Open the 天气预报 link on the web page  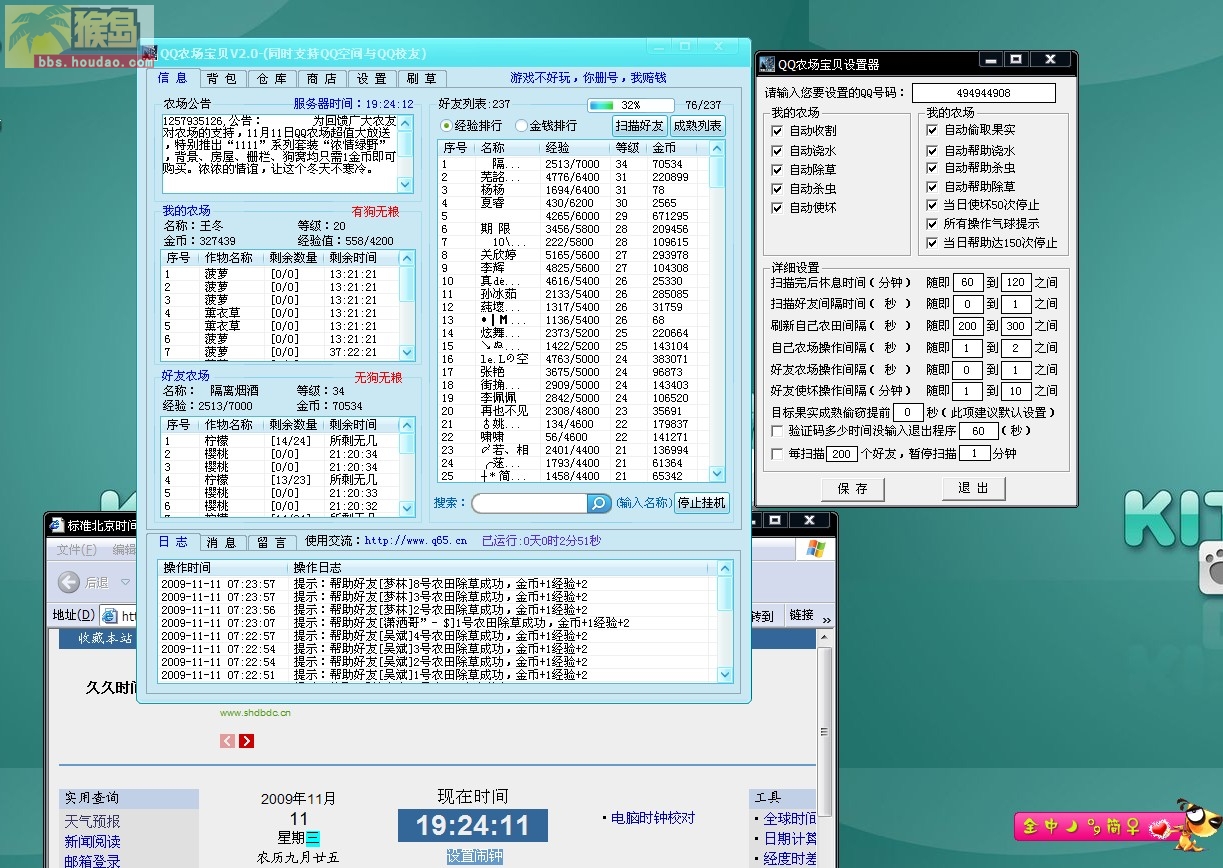click(x=92, y=822)
